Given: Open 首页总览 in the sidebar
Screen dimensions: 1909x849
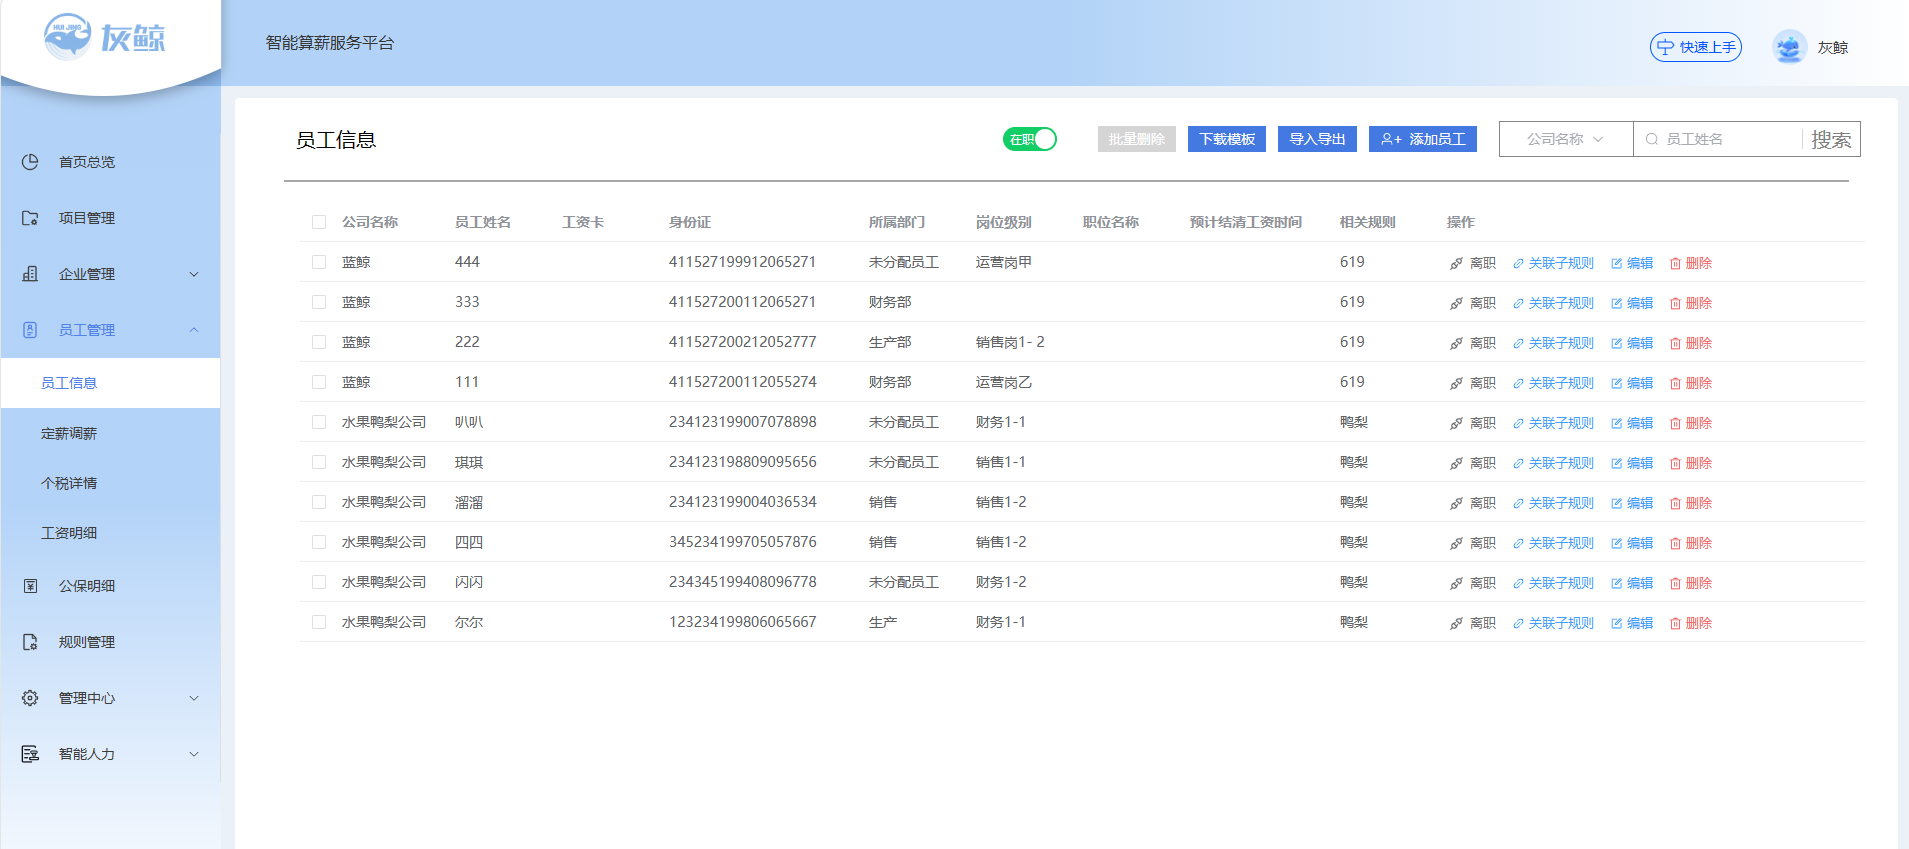Looking at the screenshot, I should pos(110,162).
